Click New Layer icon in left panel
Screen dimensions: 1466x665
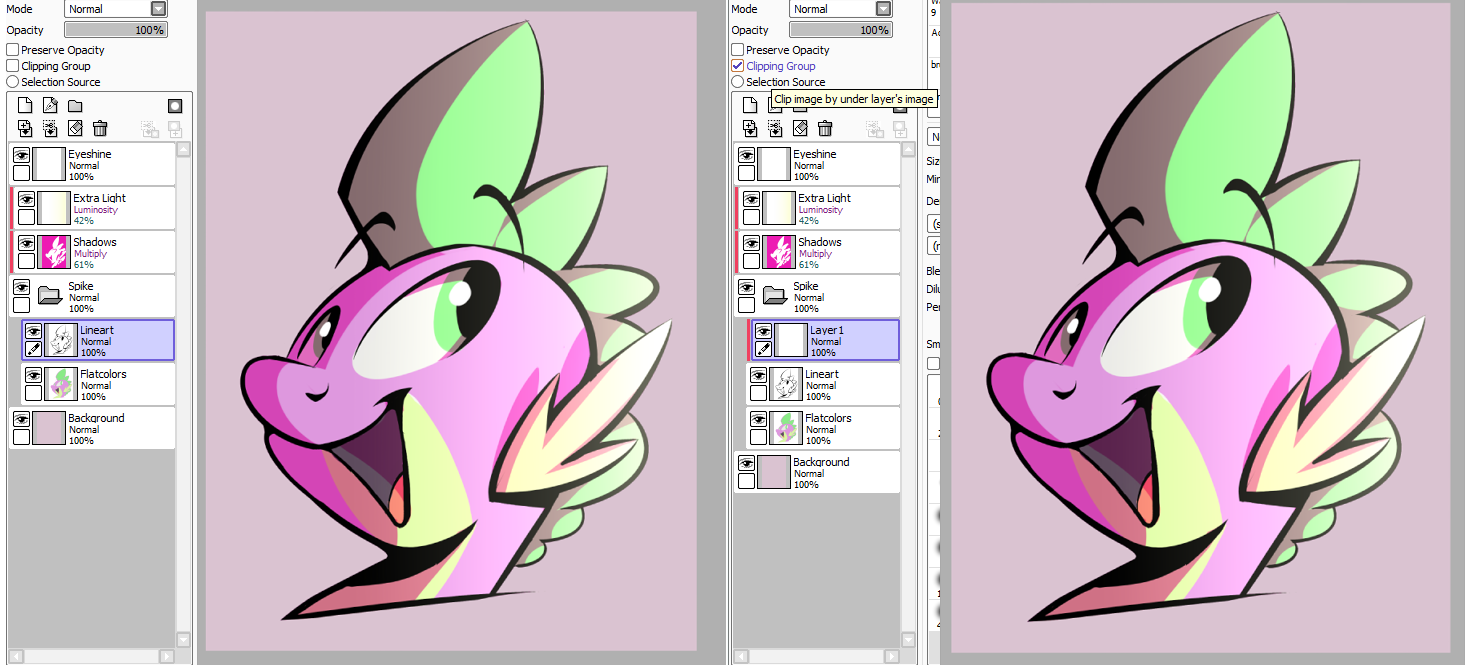pos(25,106)
